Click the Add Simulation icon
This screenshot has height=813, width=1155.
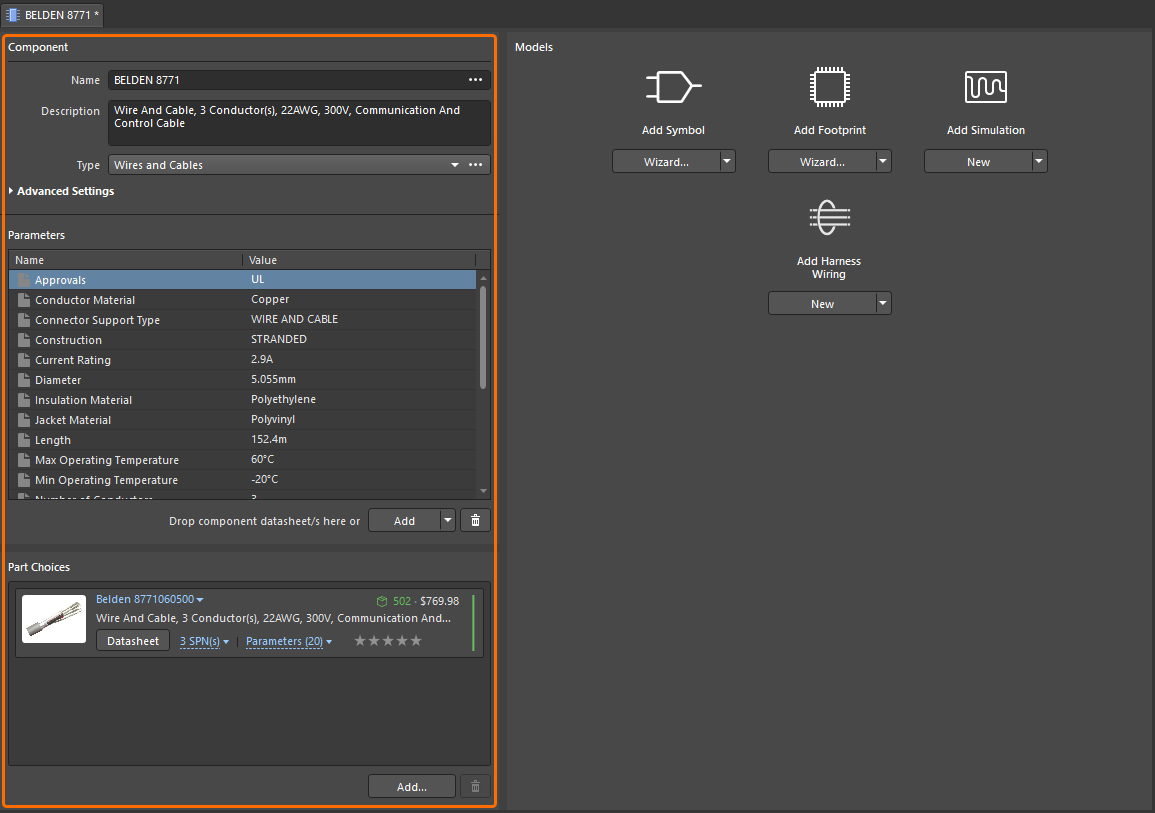985,87
